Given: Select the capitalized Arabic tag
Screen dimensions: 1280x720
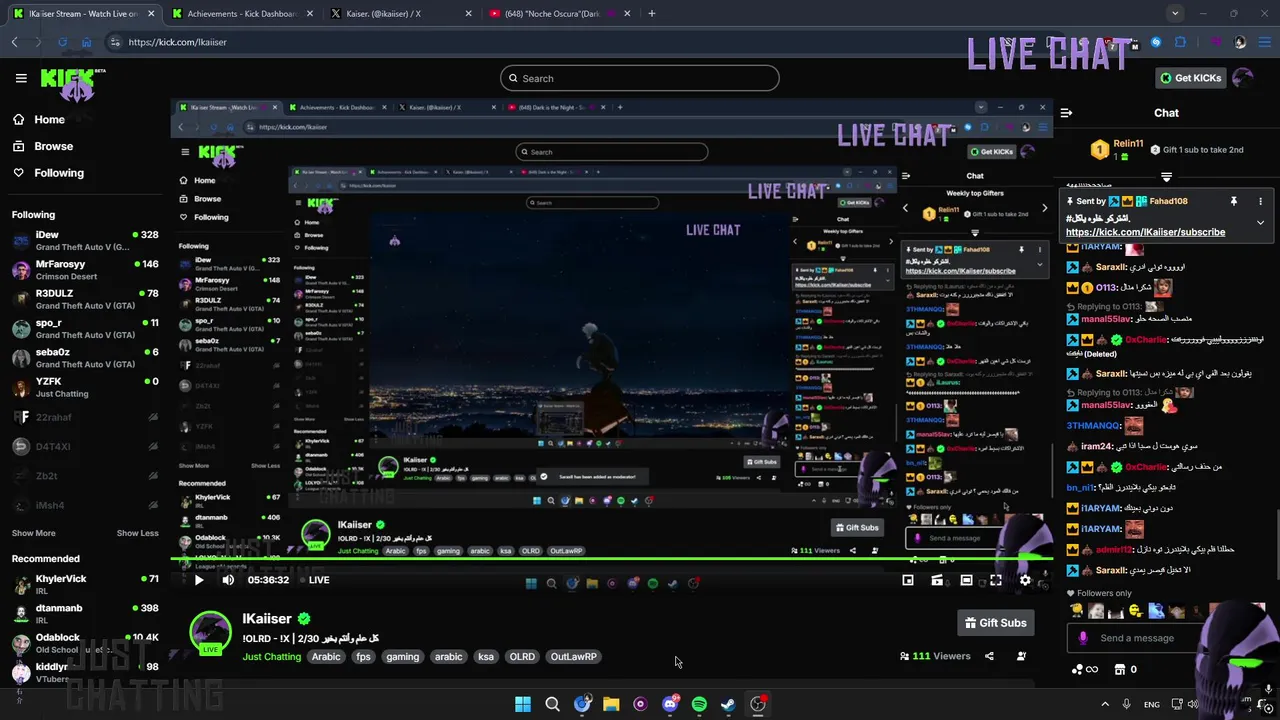Looking at the screenshot, I should (326, 657).
